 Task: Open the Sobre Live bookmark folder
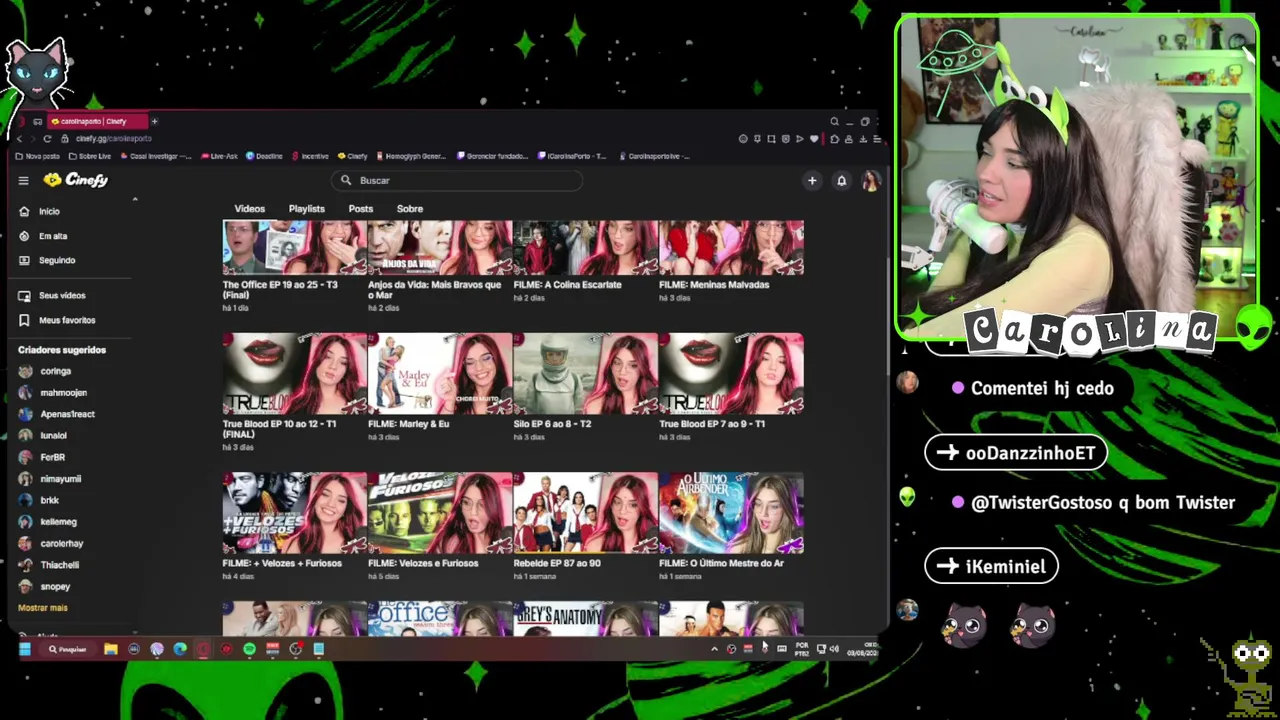89,156
